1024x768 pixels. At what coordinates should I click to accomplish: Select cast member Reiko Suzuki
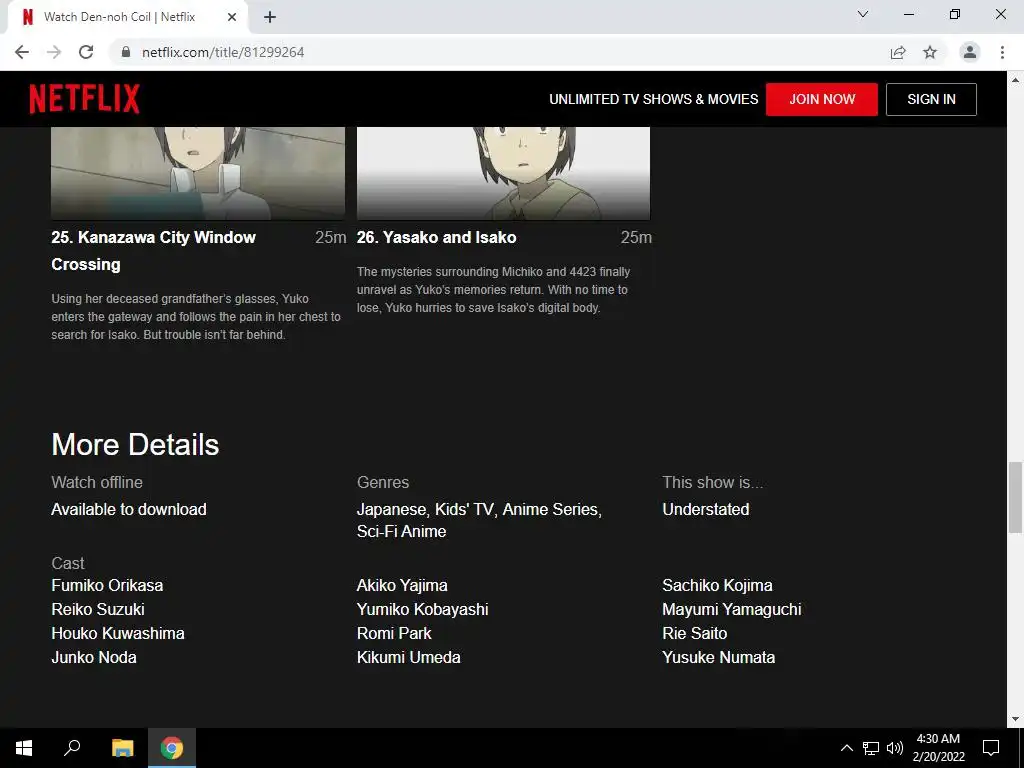pyautogui.click(x=98, y=609)
